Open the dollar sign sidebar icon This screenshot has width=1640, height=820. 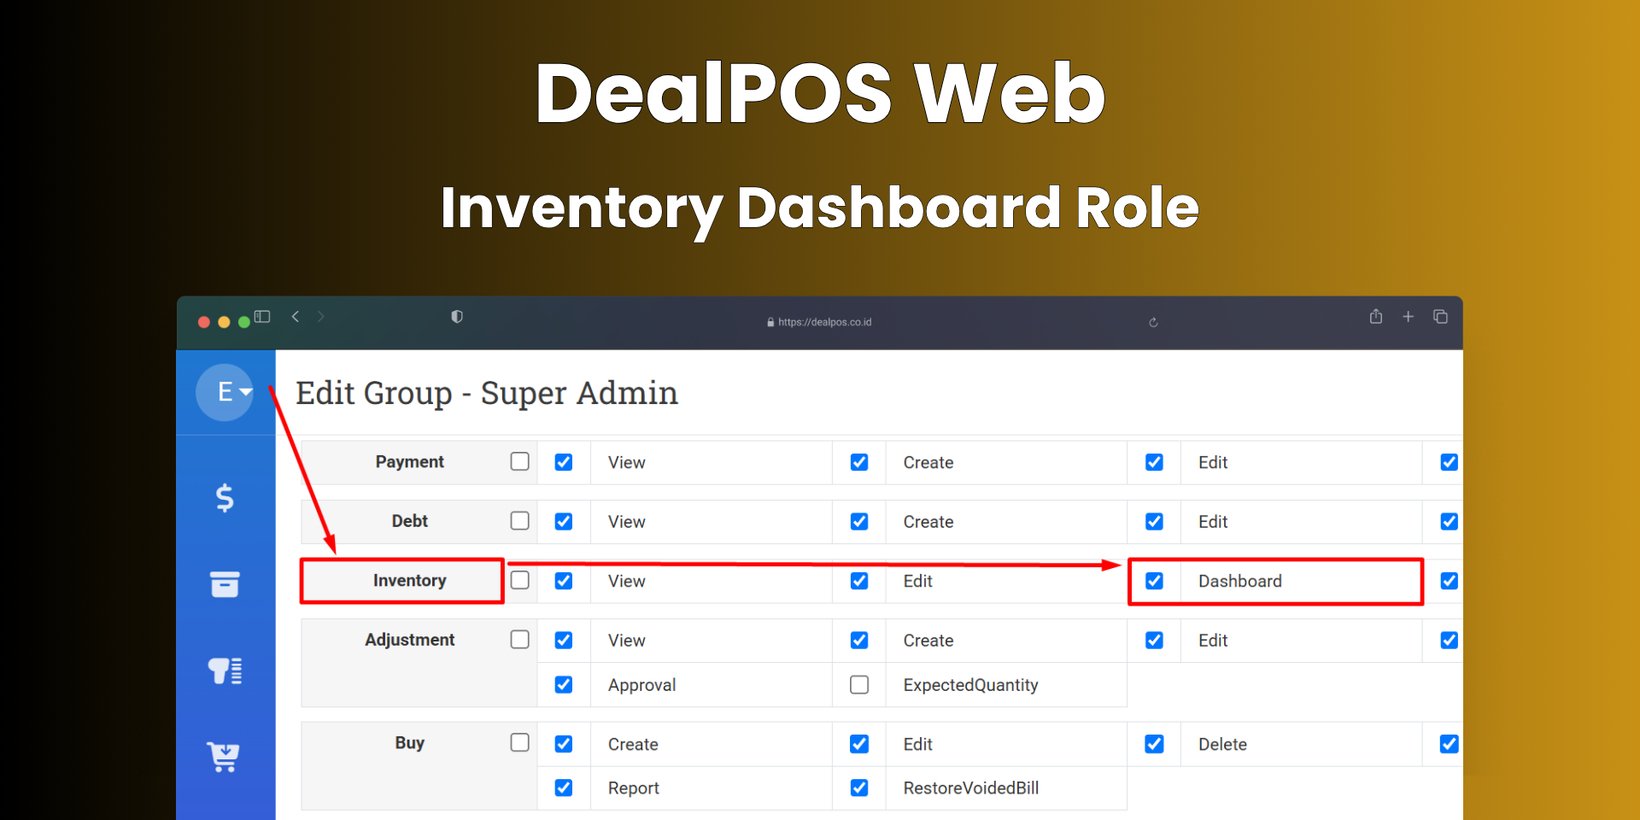pos(225,498)
